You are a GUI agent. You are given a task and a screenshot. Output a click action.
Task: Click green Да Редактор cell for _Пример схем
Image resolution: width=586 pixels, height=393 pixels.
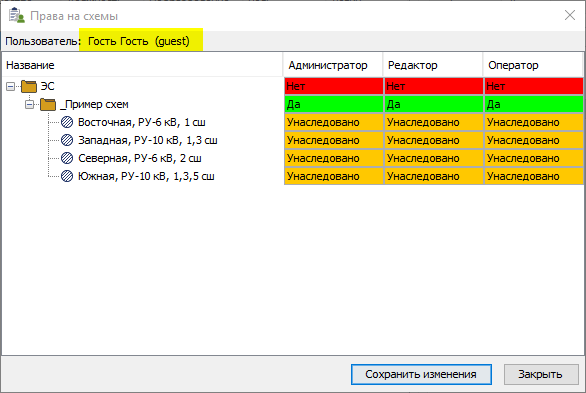pos(434,104)
